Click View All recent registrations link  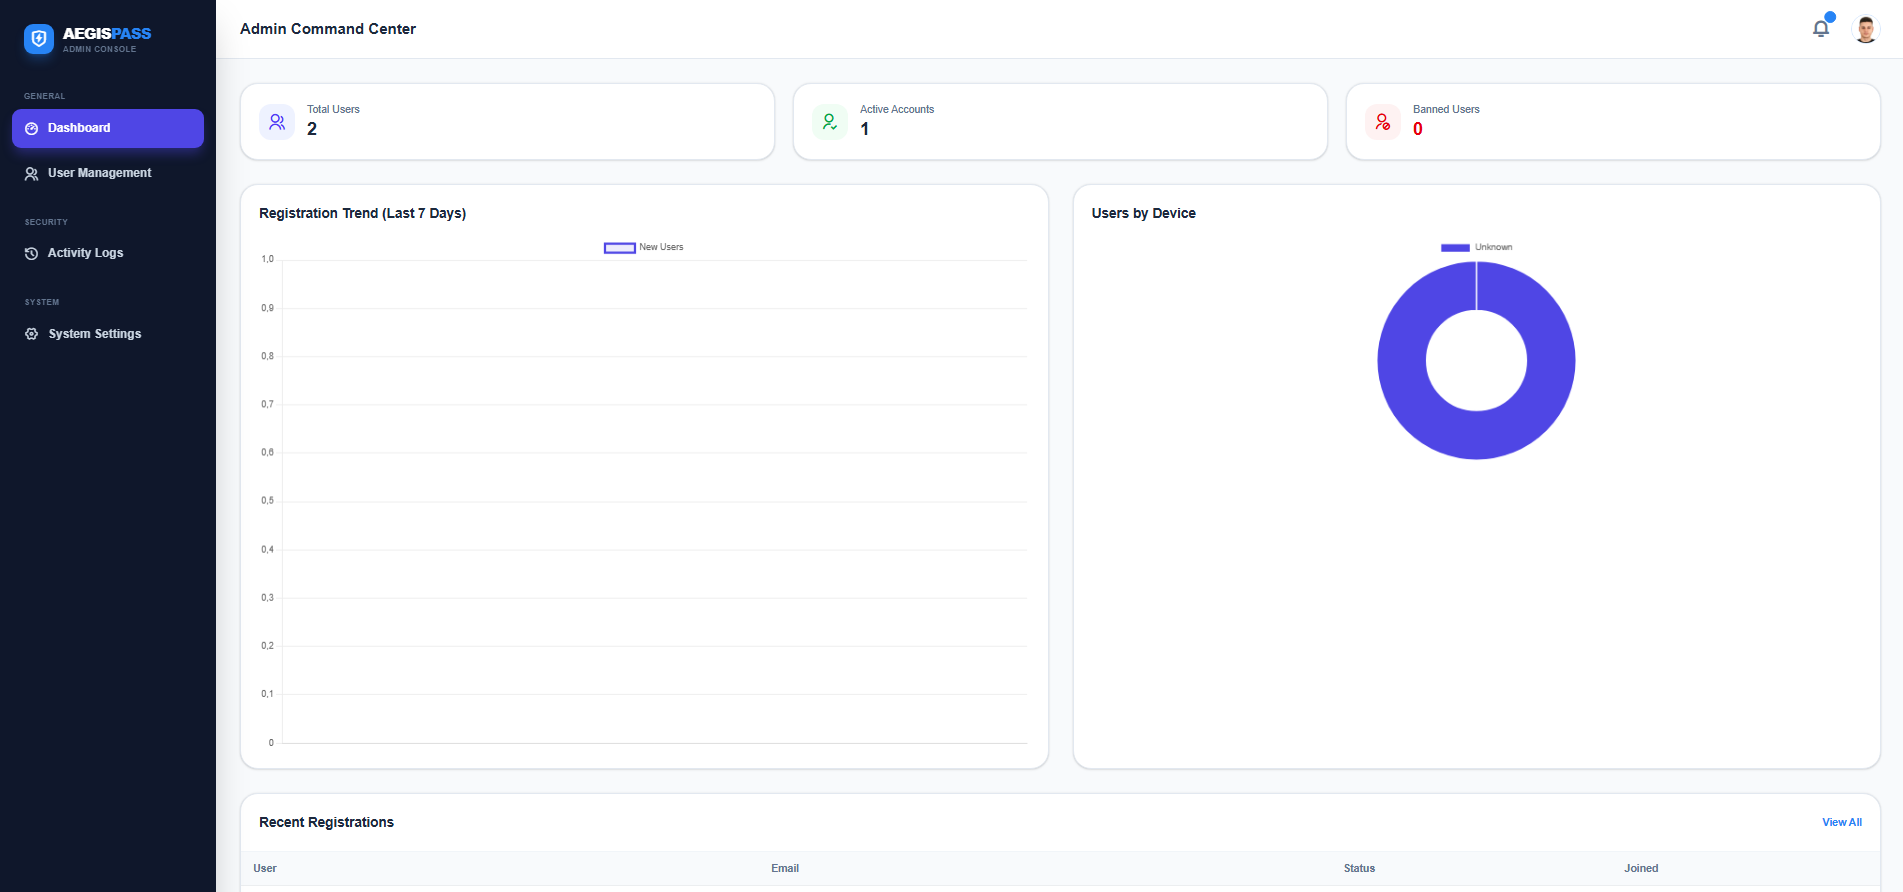[1841, 822]
